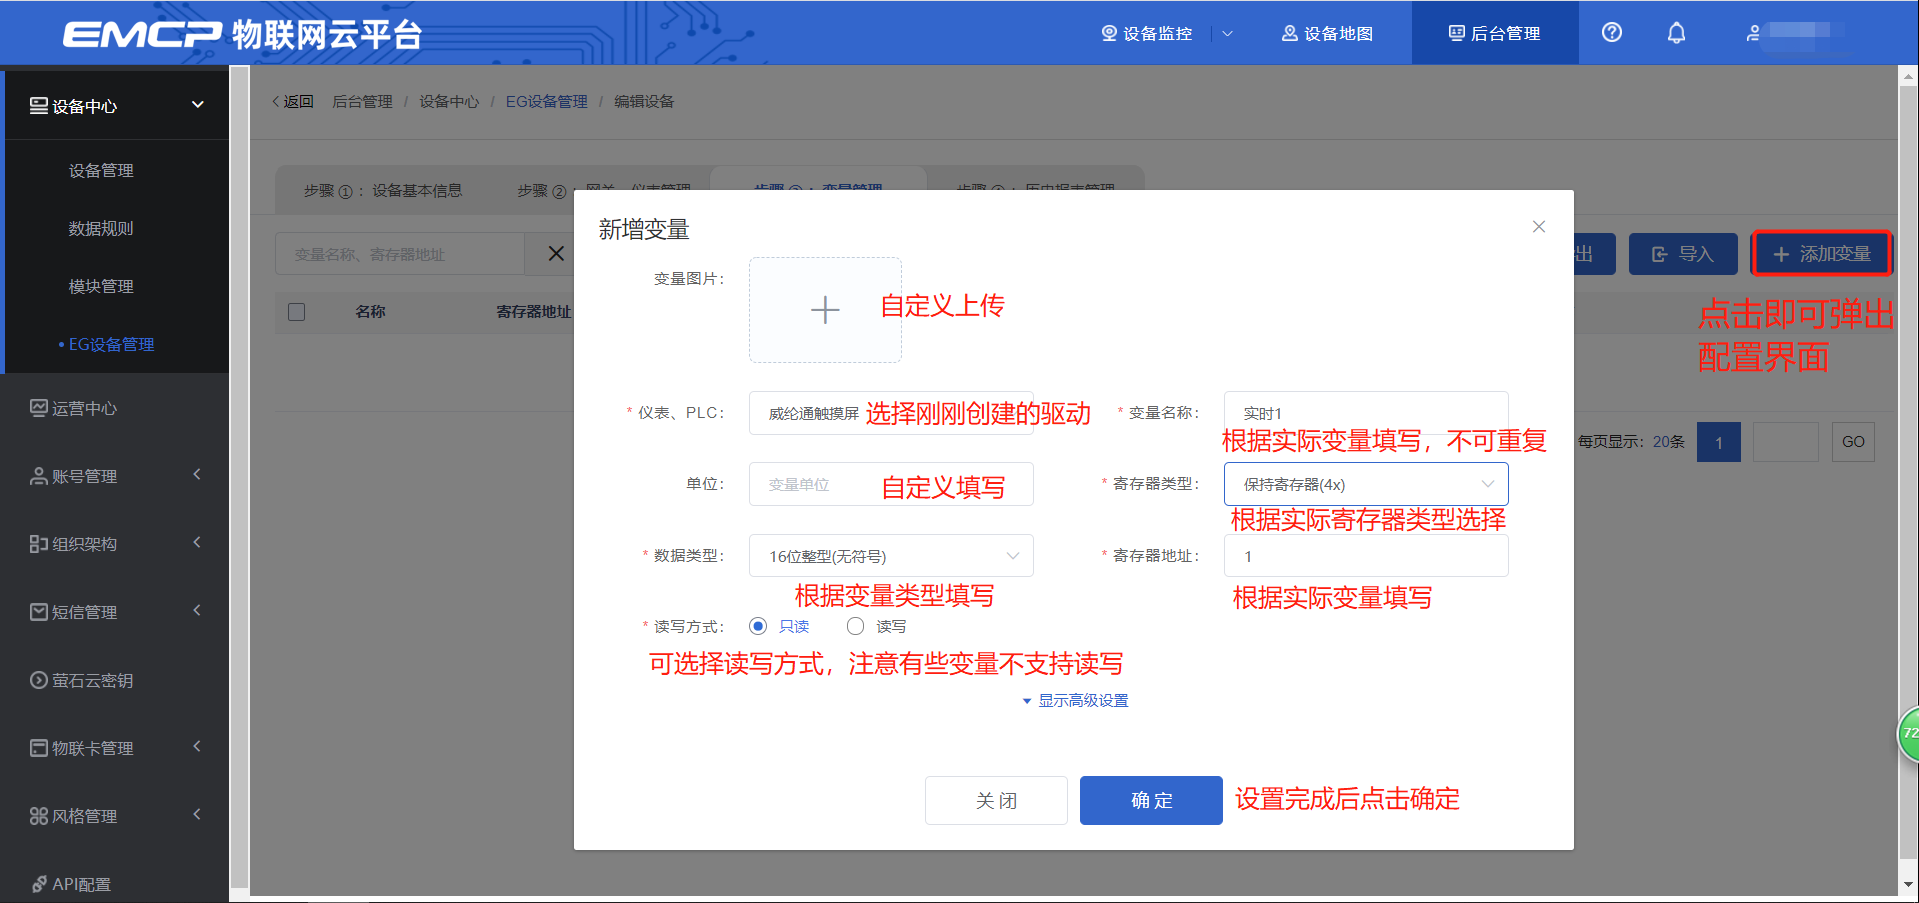Viewport: 1919px width, 903px height.
Task: Select the 只读 radio button
Action: [x=758, y=626]
